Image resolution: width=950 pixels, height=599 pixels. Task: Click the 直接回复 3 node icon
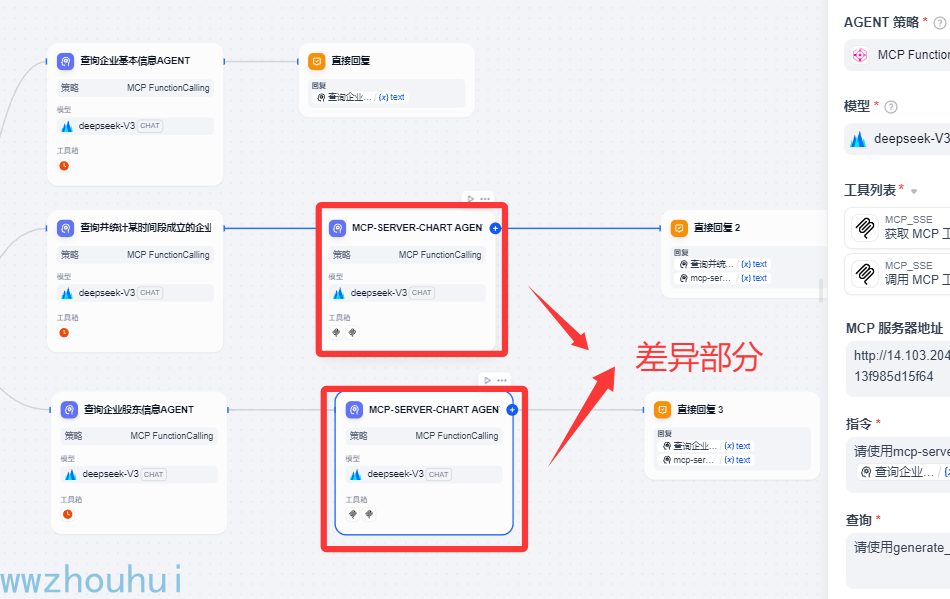pyautogui.click(x=662, y=409)
